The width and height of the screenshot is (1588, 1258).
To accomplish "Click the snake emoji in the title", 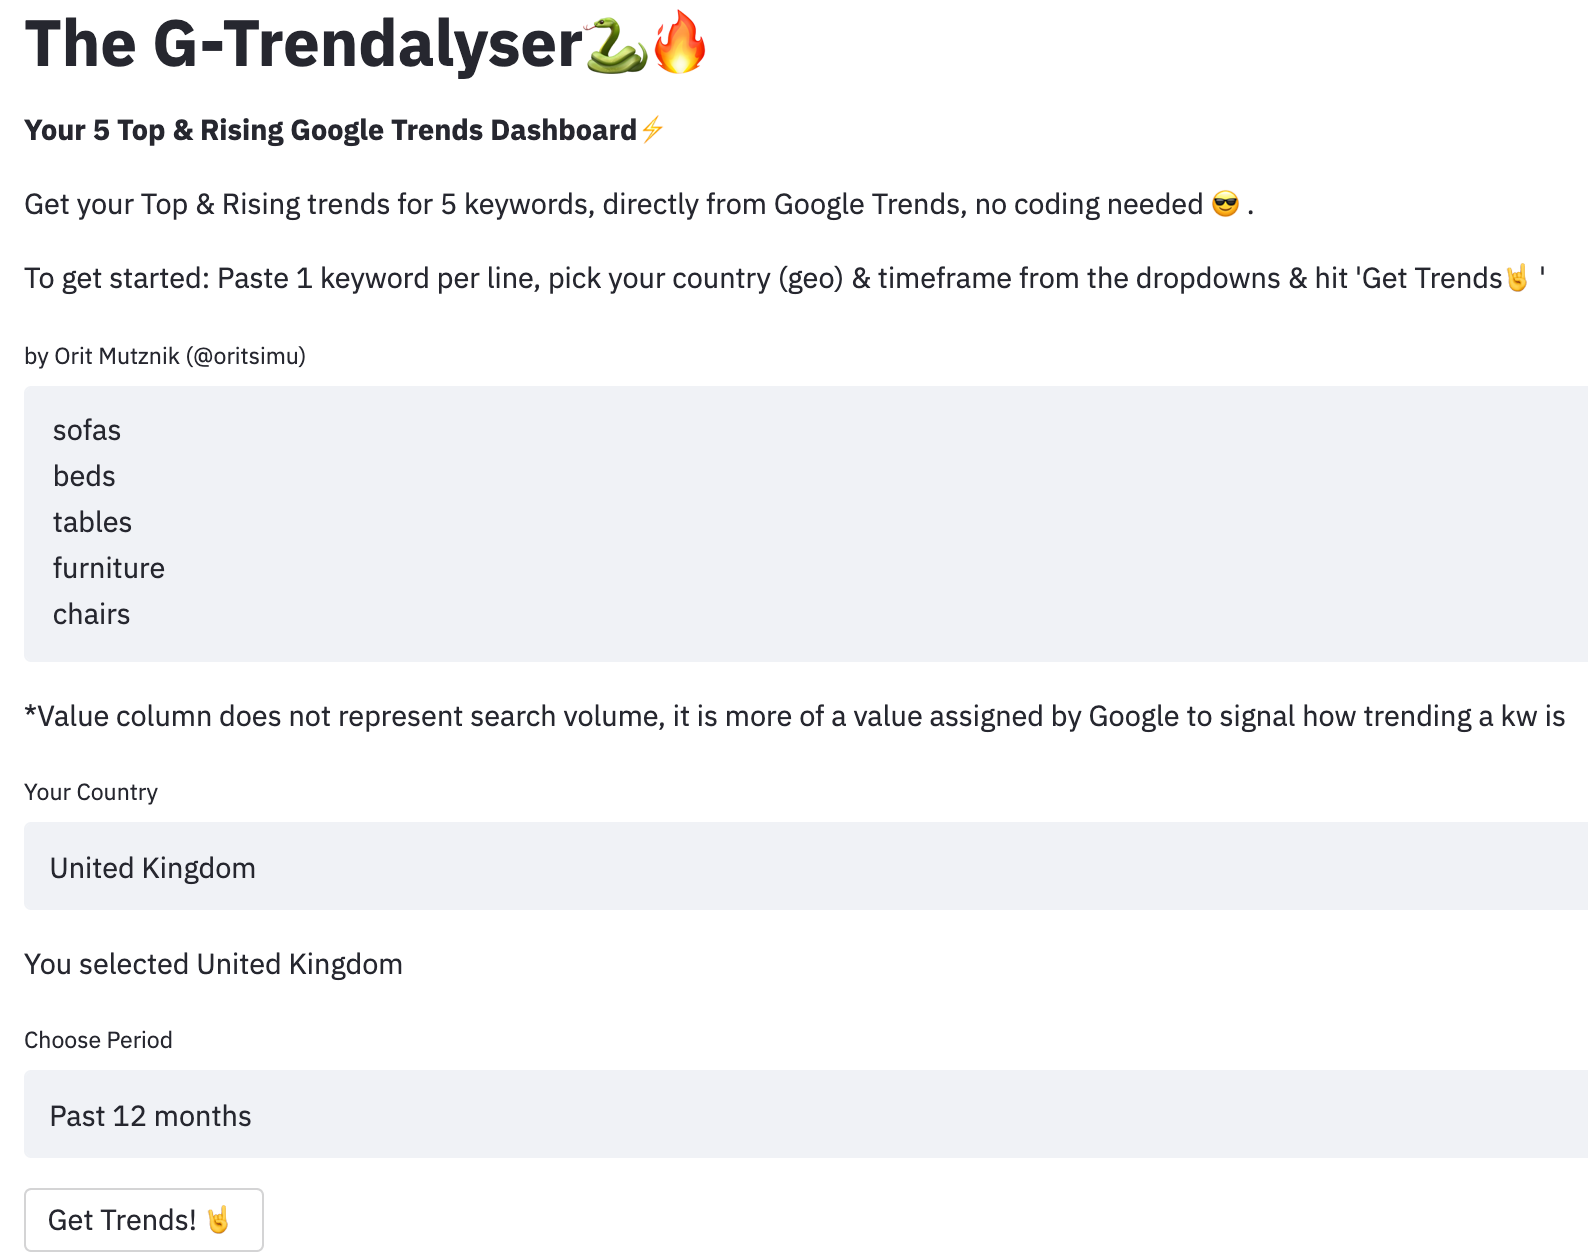I will 616,46.
